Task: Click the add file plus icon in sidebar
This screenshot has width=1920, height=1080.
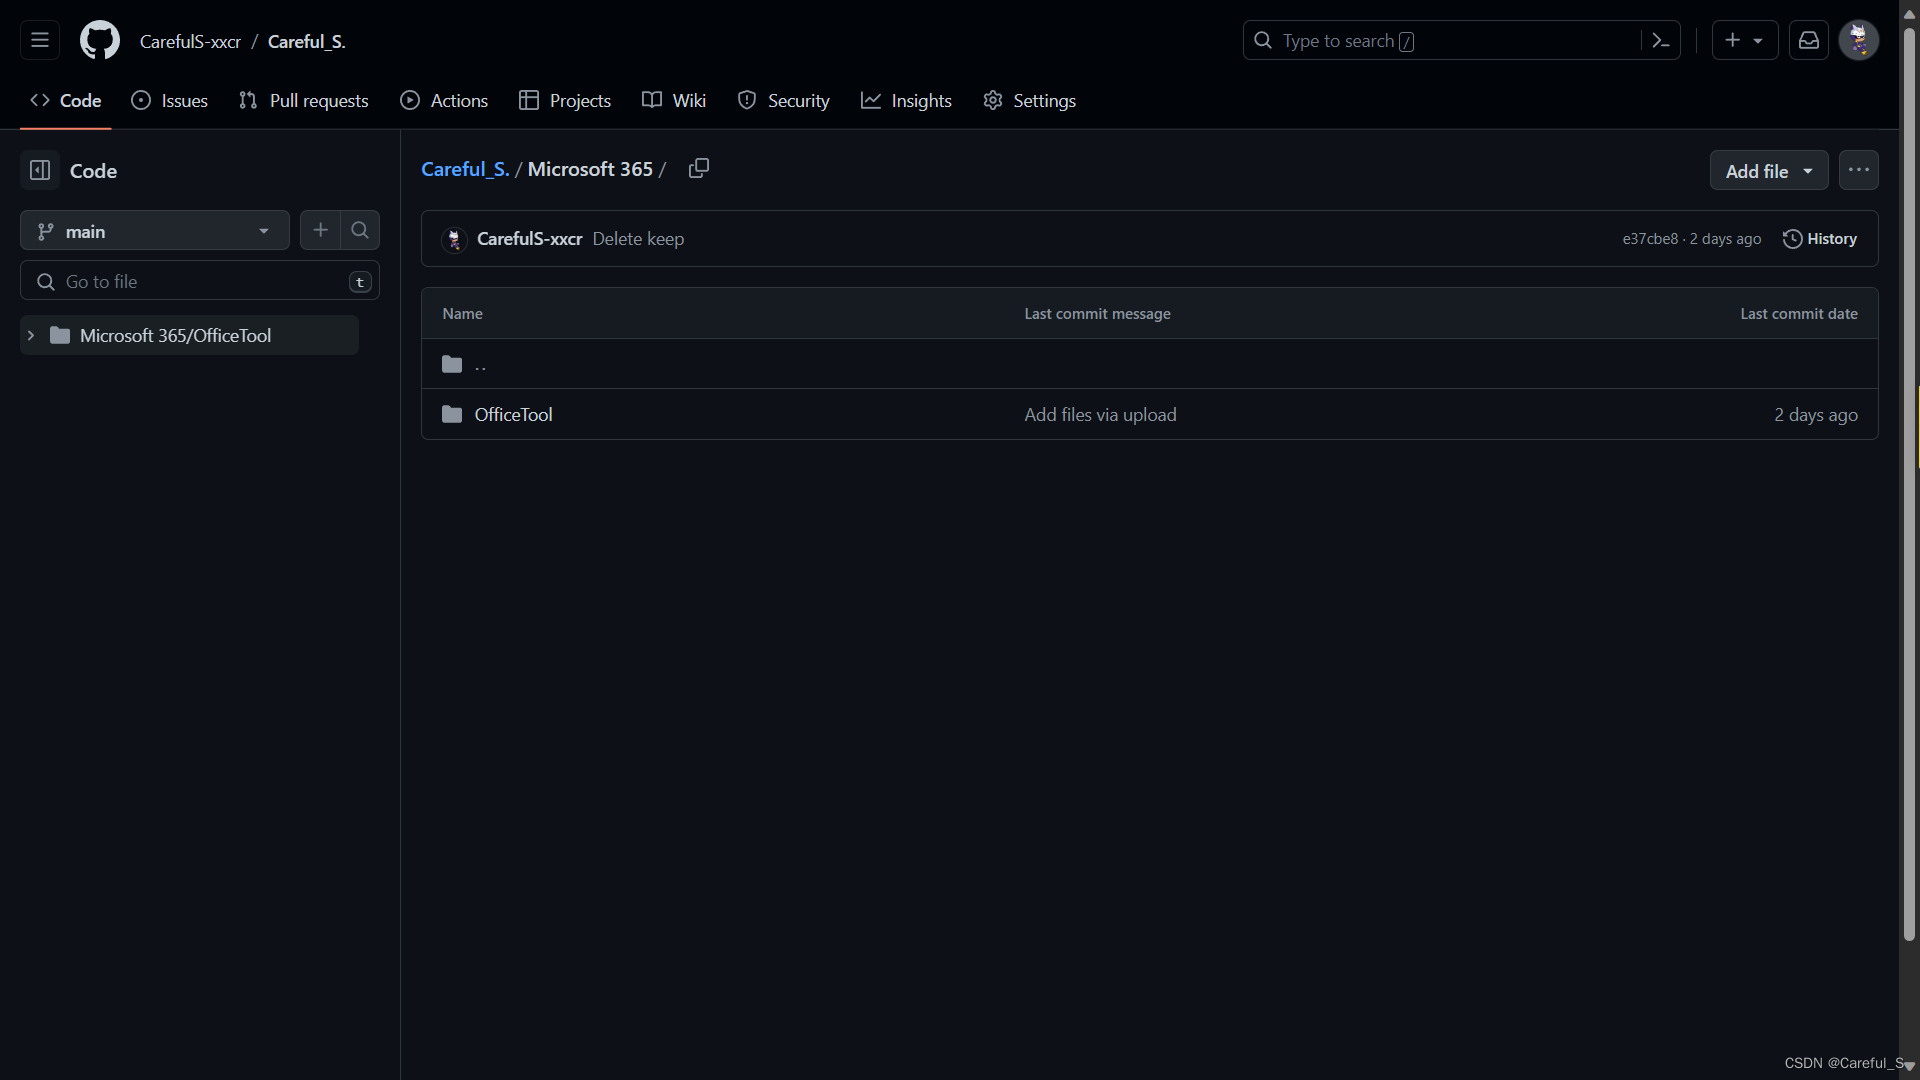Action: (320, 231)
